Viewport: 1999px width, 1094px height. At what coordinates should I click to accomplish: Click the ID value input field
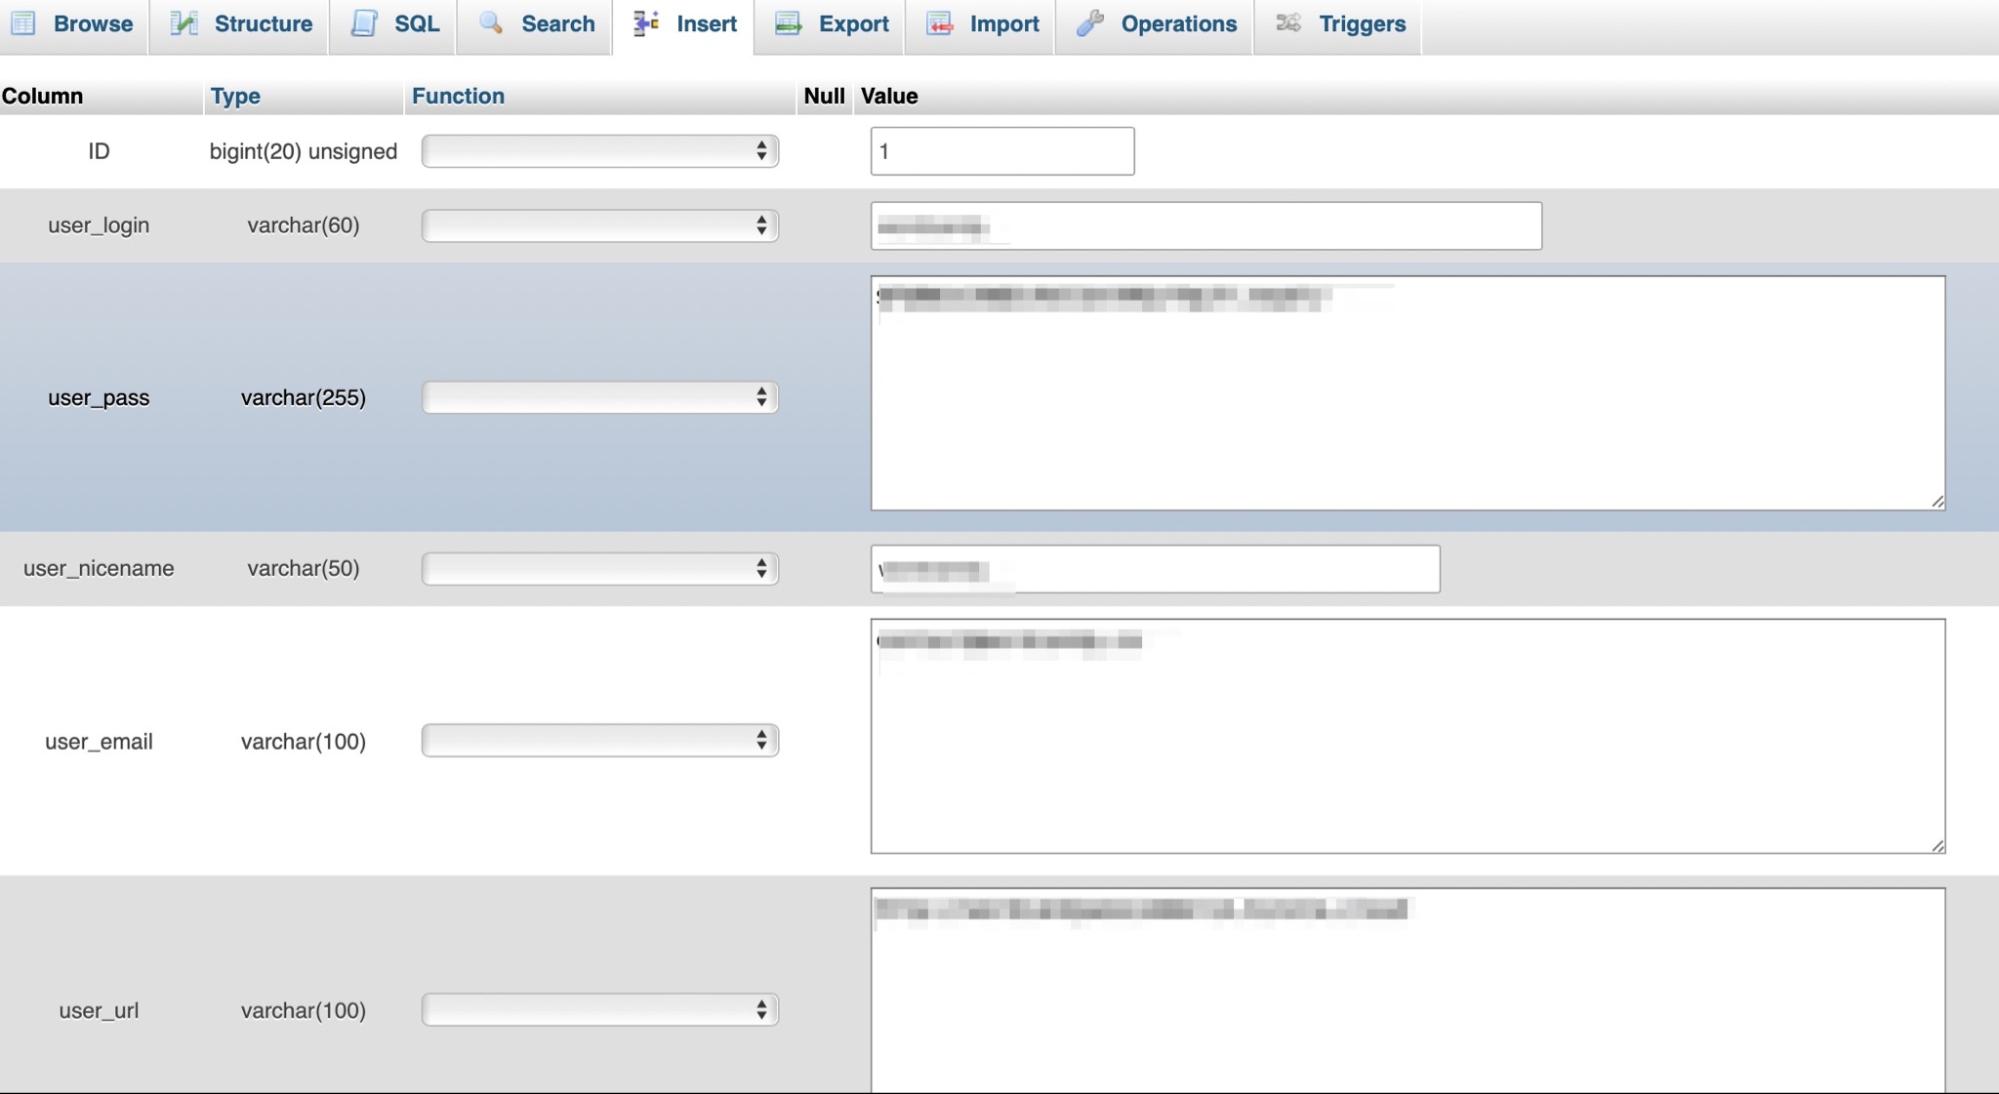pyautogui.click(x=1002, y=150)
